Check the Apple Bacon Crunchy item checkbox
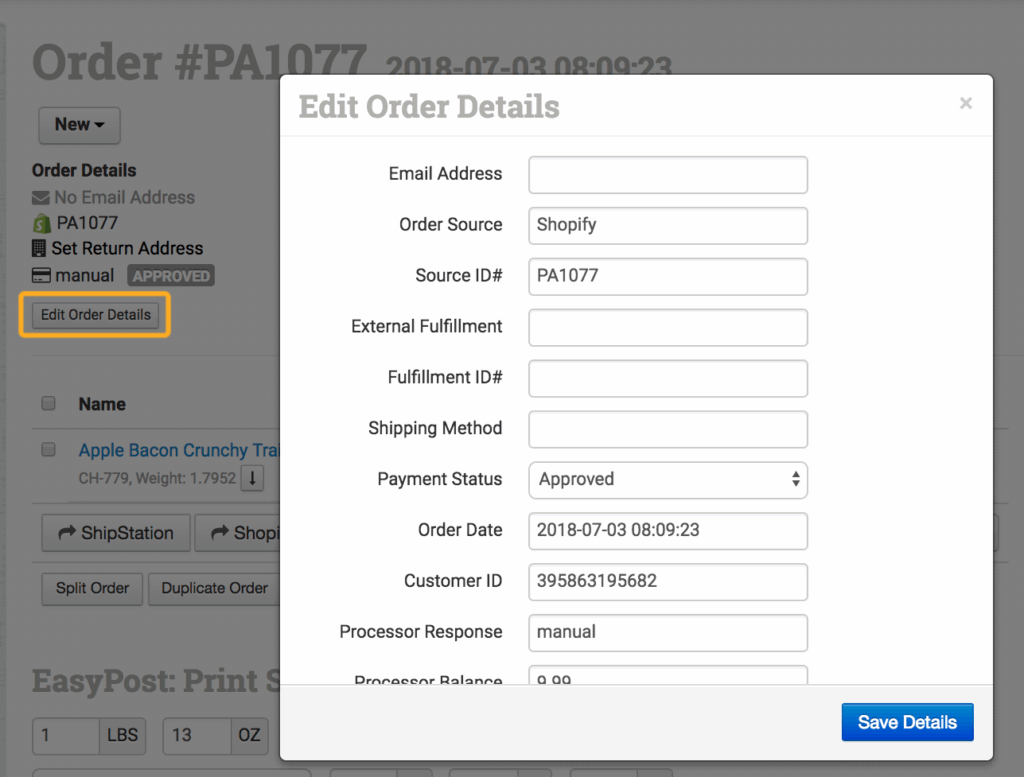Screen dimensions: 1024x777 click(x=48, y=451)
